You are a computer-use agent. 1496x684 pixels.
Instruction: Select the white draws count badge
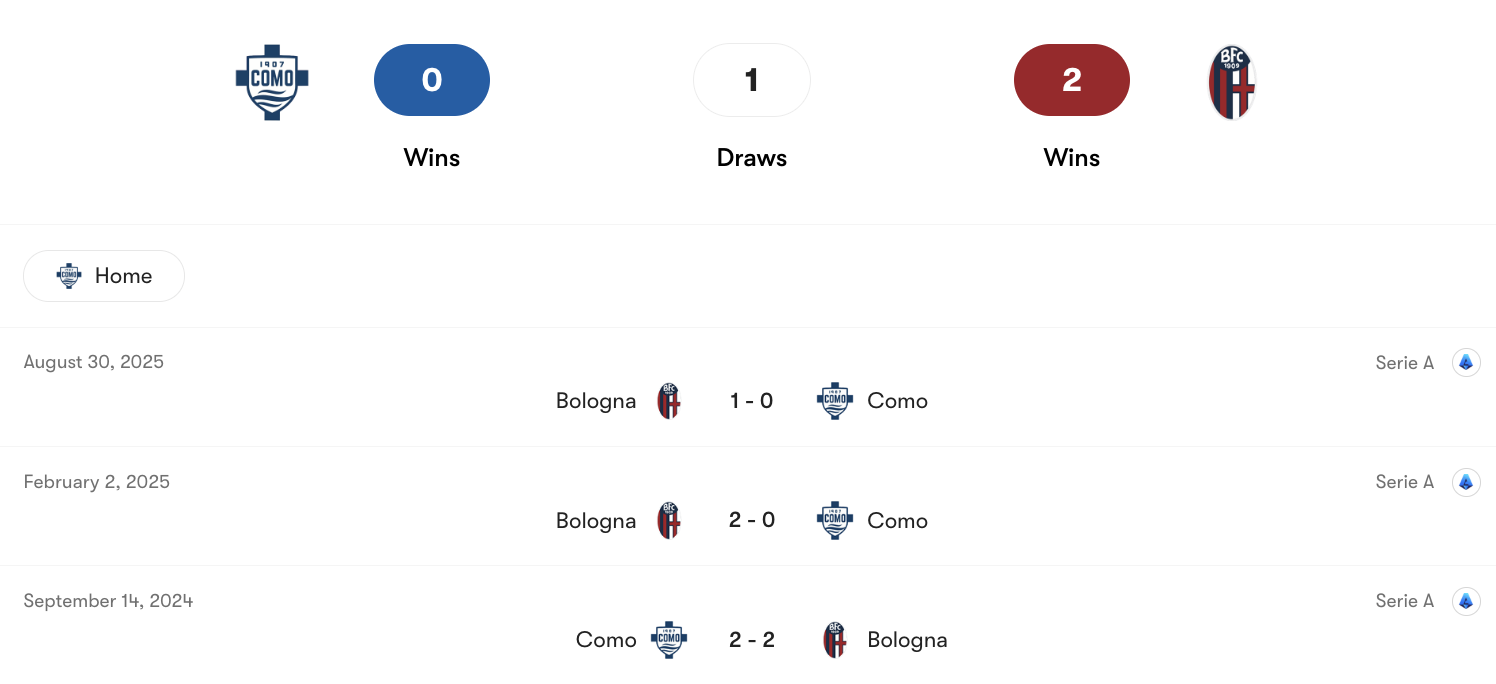(x=752, y=80)
